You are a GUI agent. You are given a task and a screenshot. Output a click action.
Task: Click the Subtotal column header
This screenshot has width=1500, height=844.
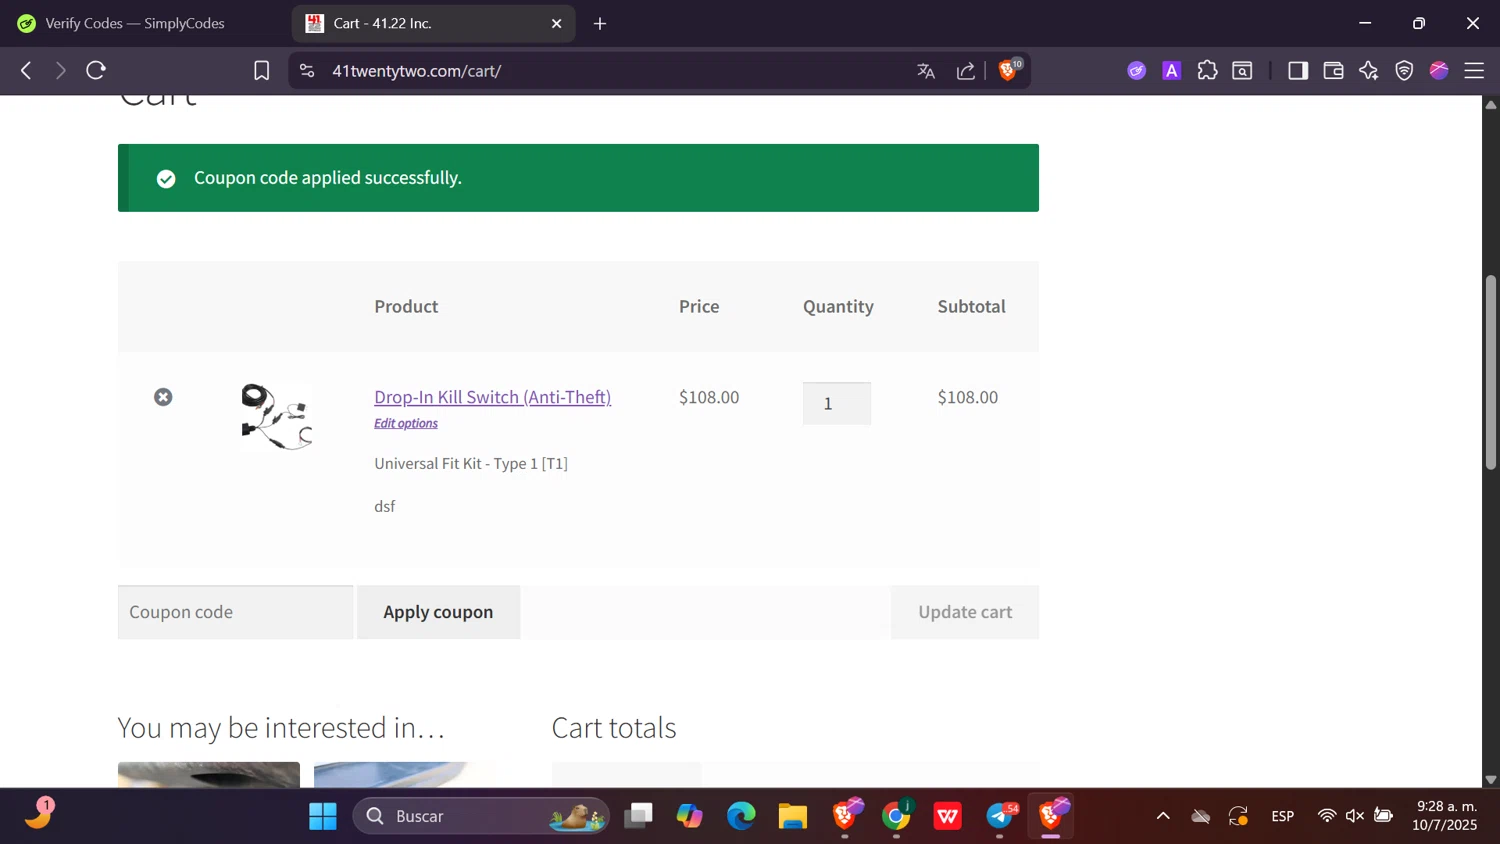971,307
